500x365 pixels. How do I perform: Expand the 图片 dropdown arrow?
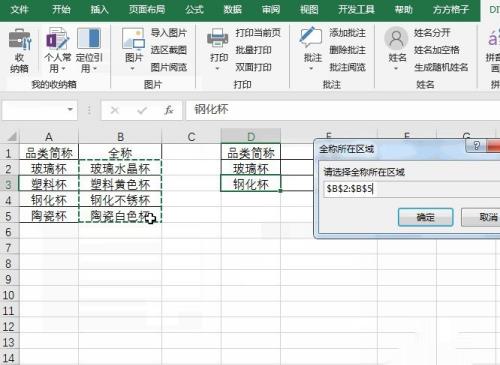click(132, 69)
